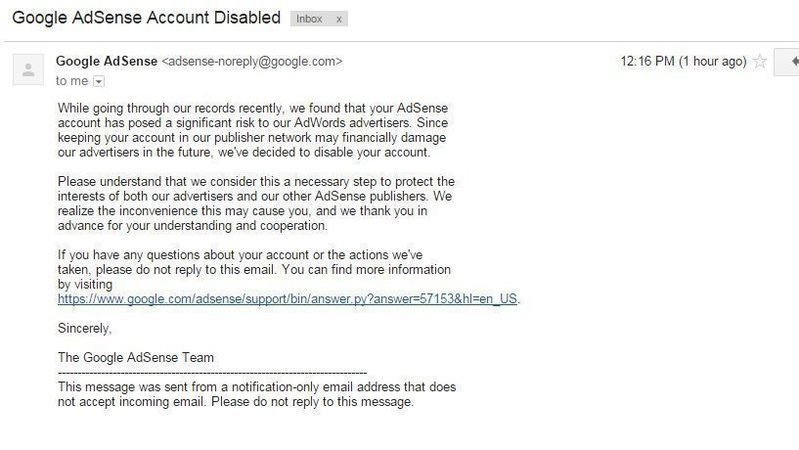Click 'The Google AdSense Team' signature
This screenshot has width=799, height=450.
[x=136, y=356]
